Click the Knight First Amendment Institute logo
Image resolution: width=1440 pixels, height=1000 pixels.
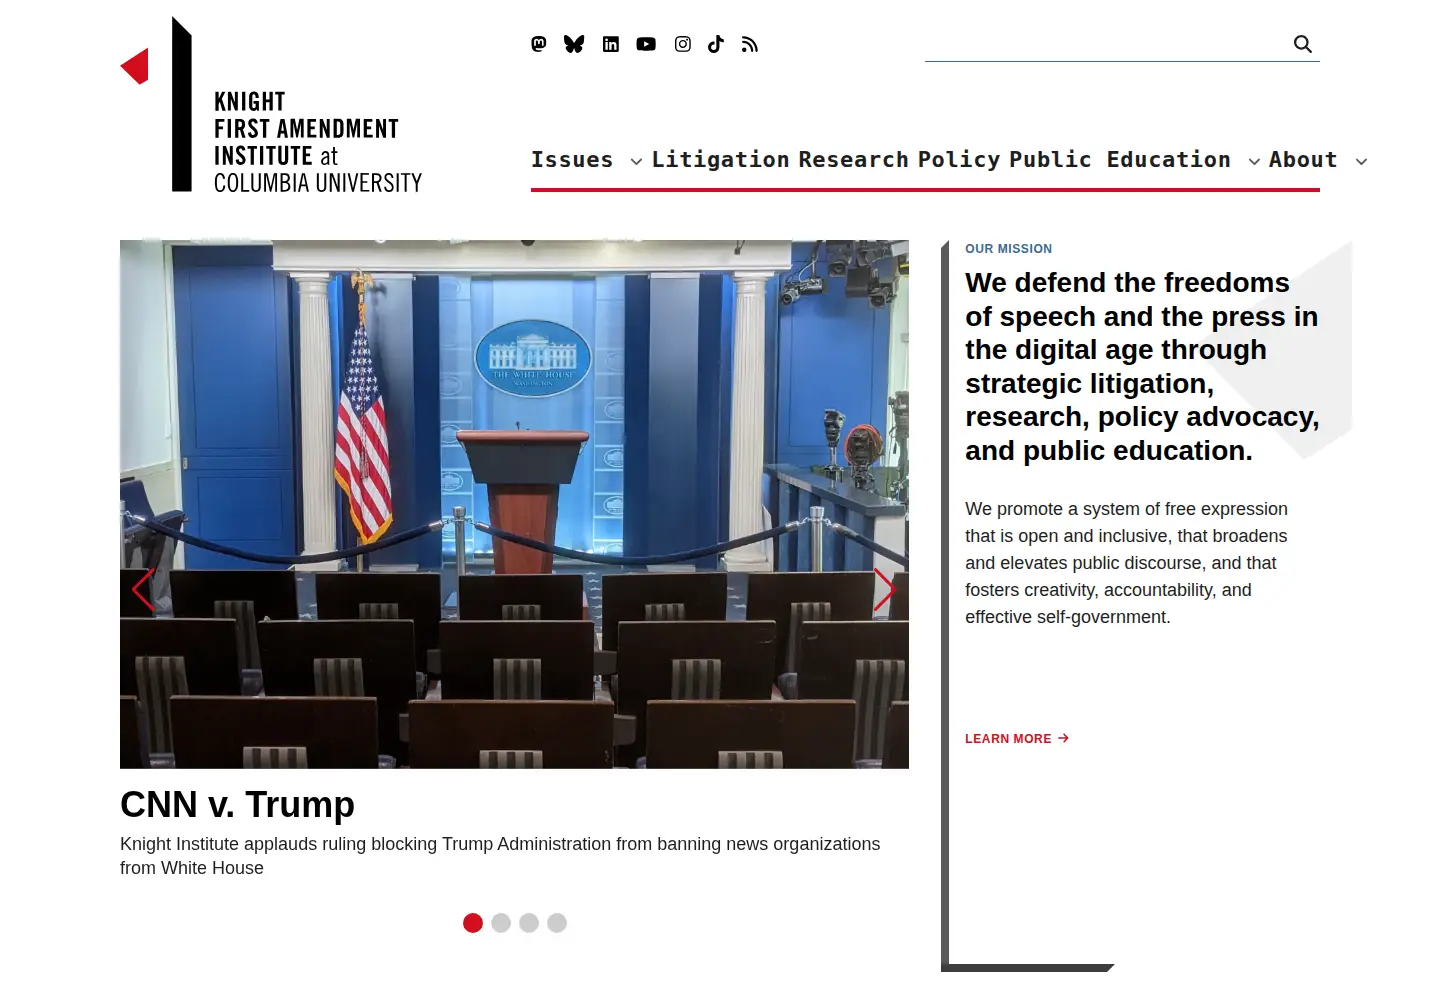coord(271,105)
